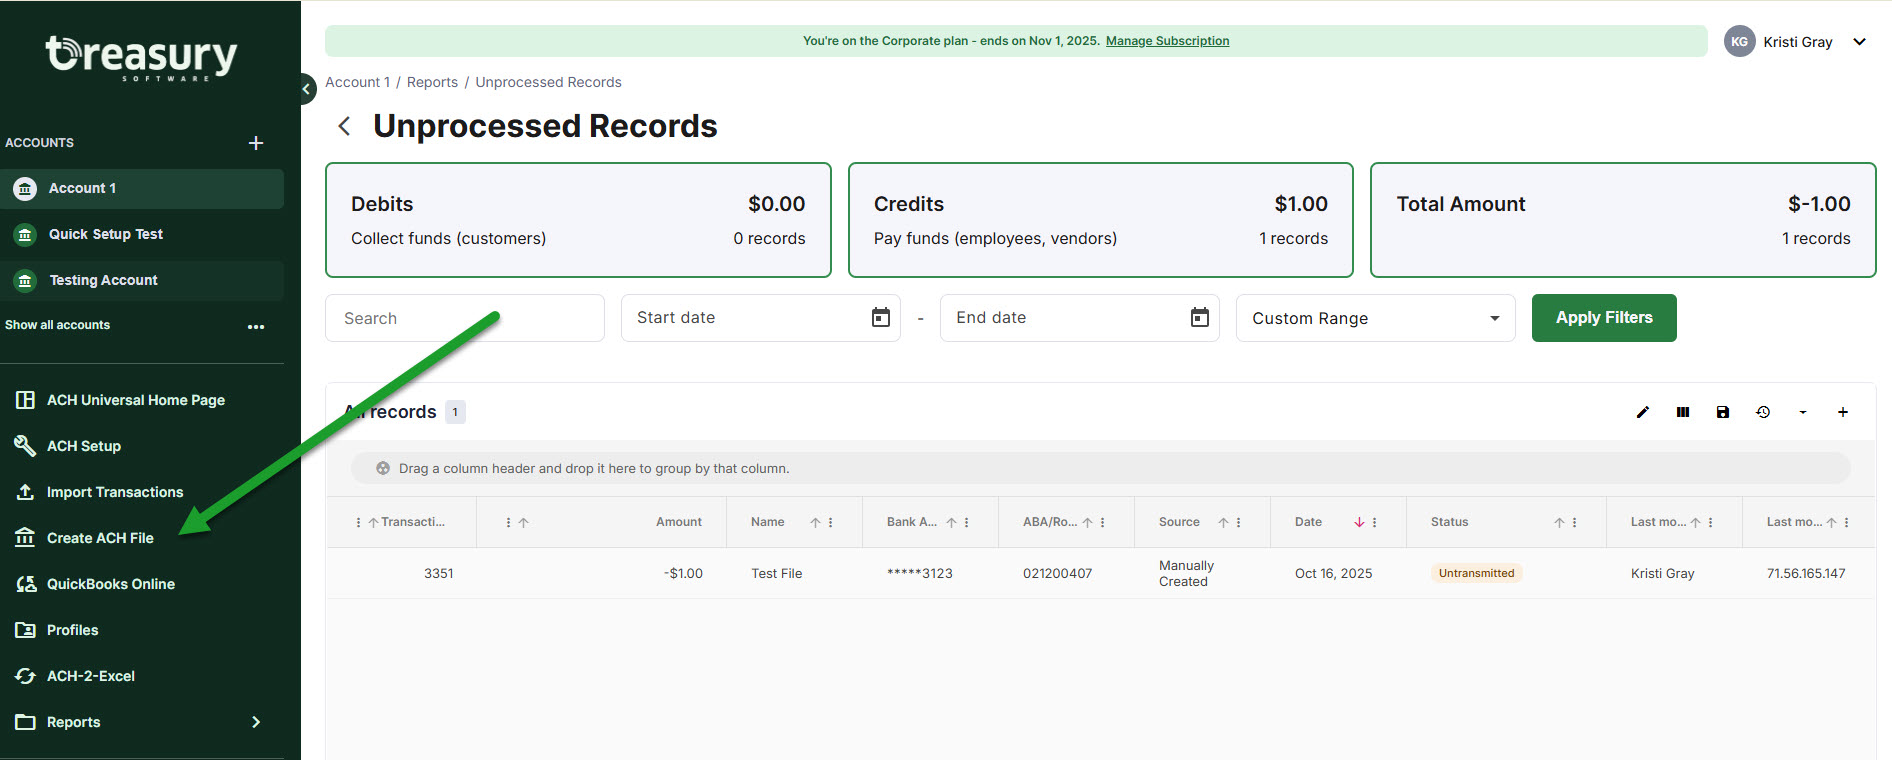Select Testing Account in accounts list
This screenshot has height=760, width=1892.
[142, 281]
